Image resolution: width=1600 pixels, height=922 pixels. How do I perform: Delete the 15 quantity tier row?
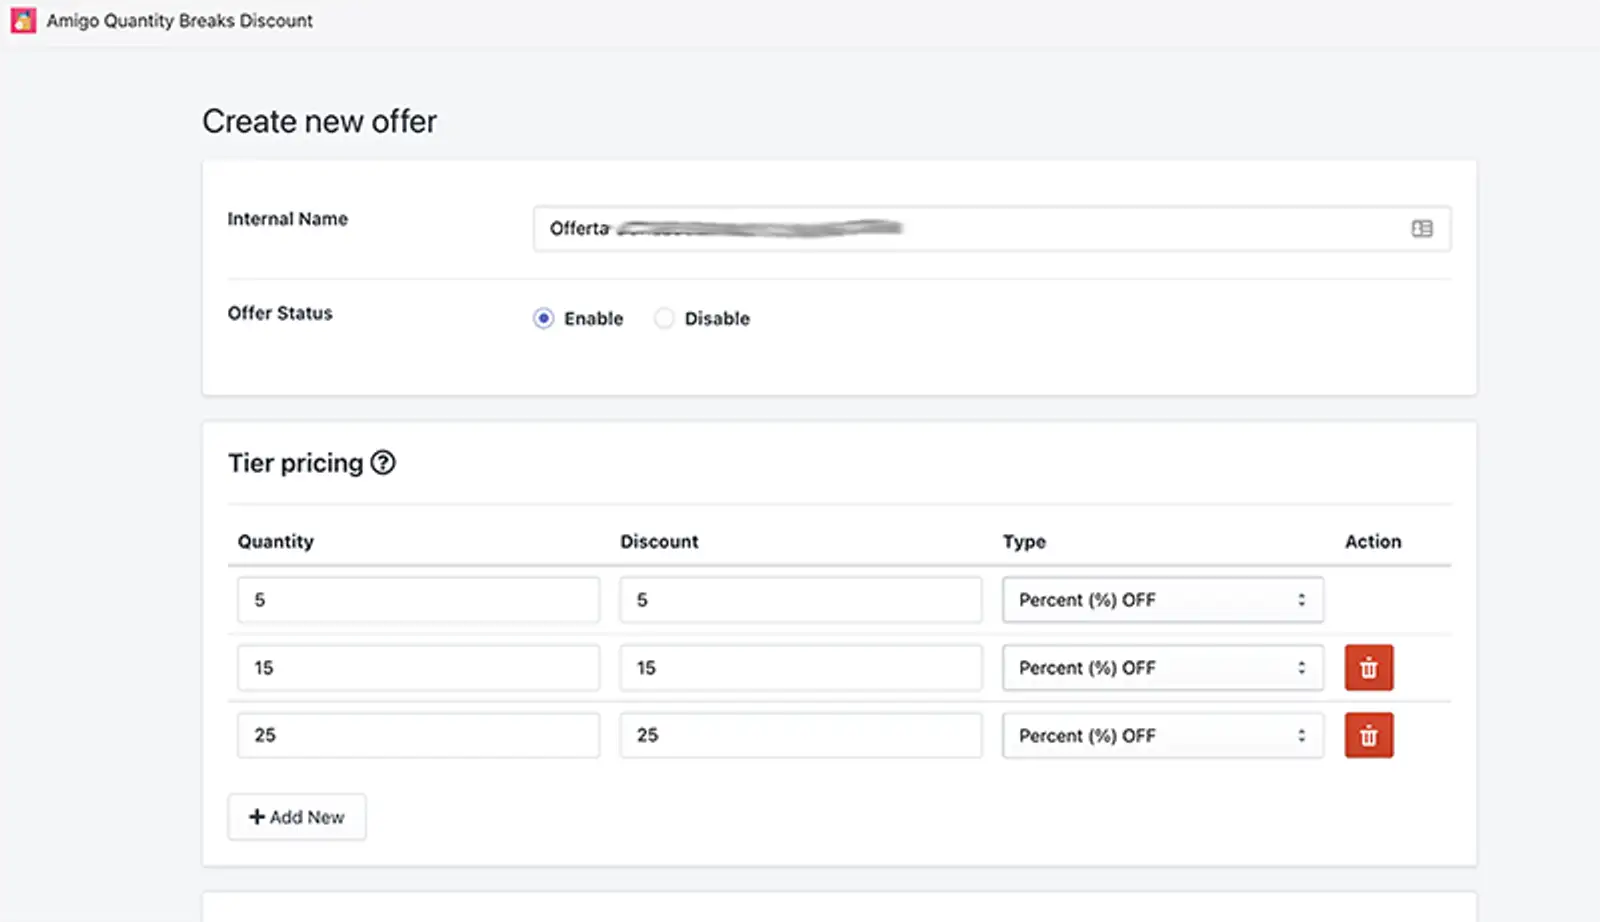(x=1368, y=668)
